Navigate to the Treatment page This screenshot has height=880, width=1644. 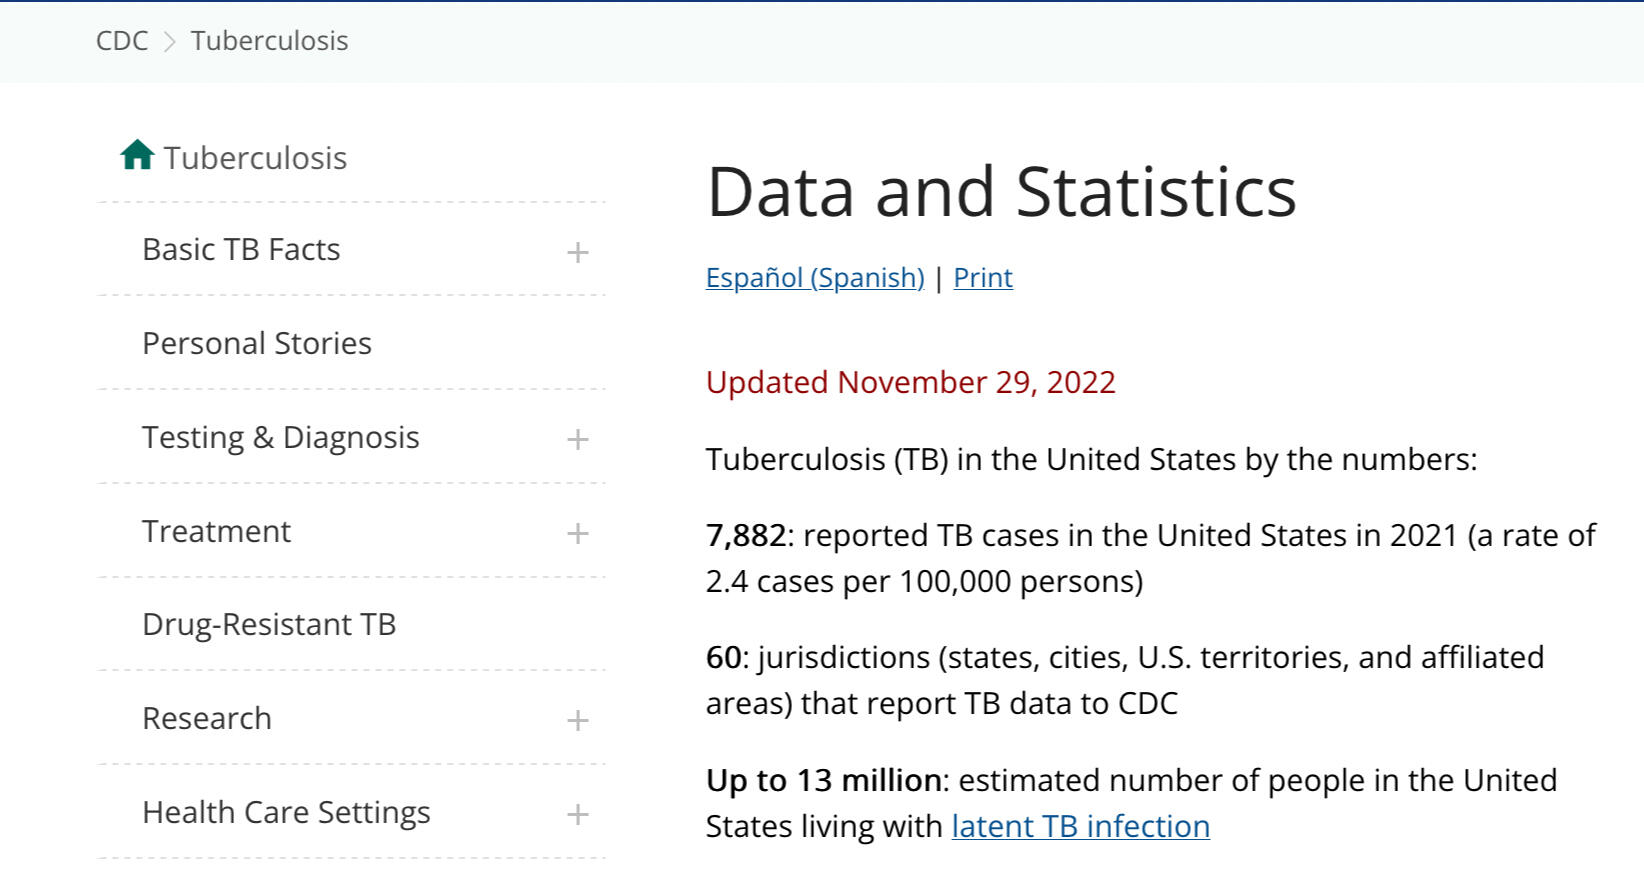click(x=216, y=531)
